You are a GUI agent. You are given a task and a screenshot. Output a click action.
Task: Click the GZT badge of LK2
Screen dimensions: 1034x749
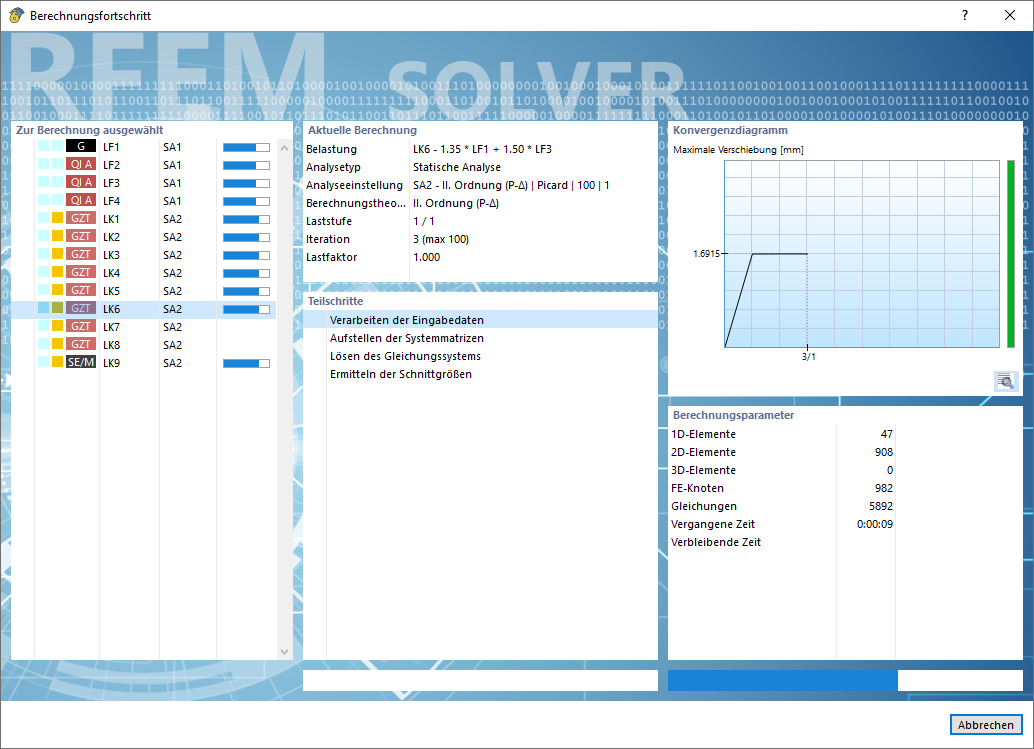(x=81, y=236)
